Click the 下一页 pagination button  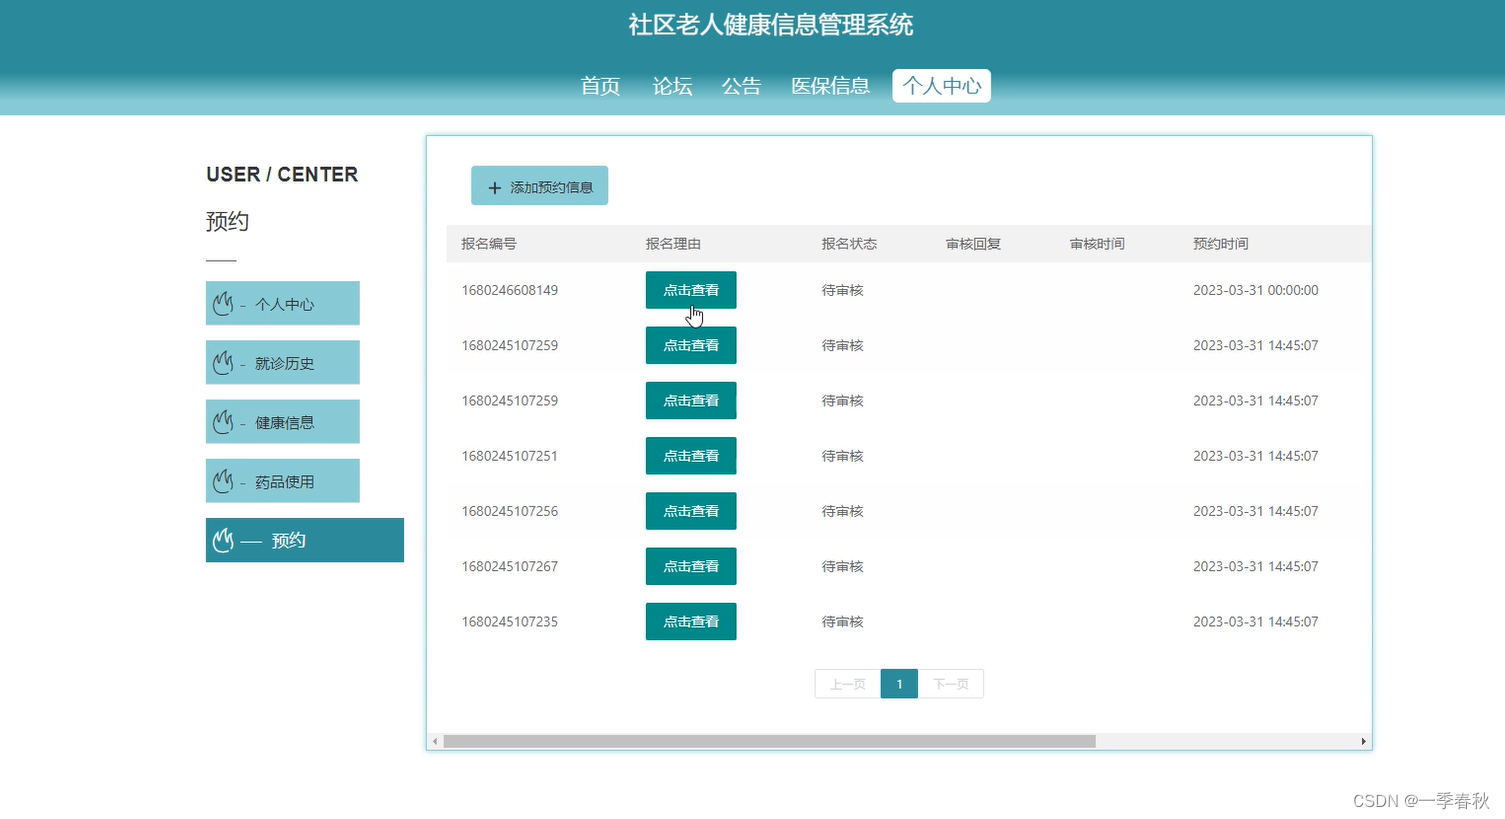tap(950, 684)
